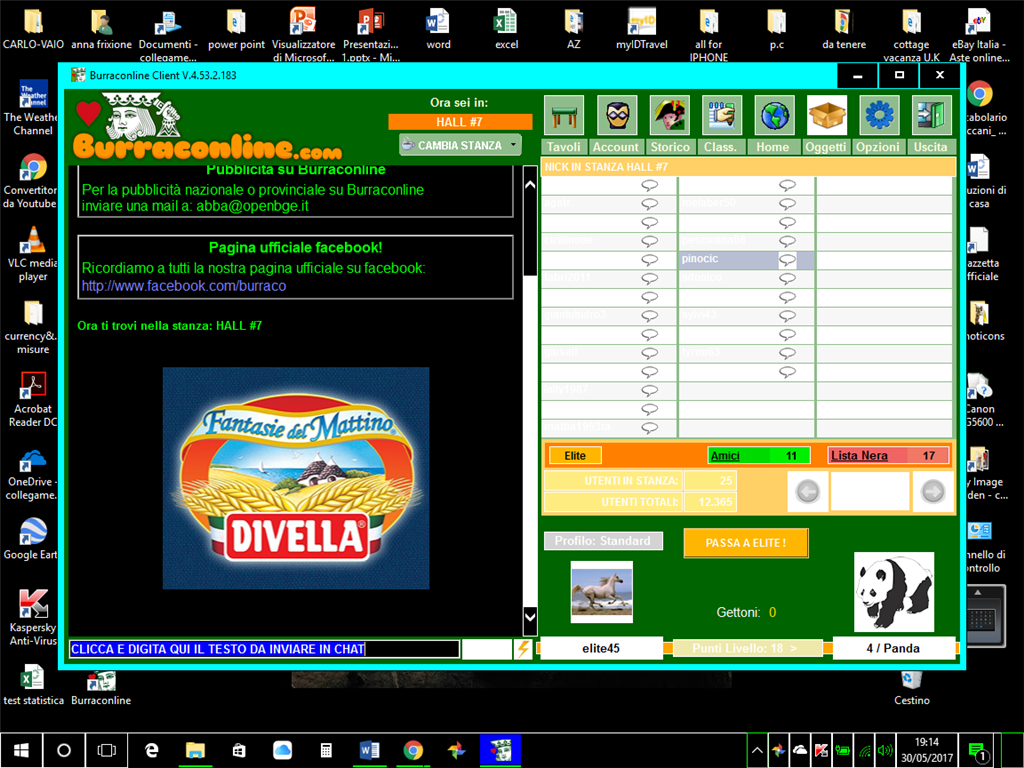Viewport: 1024px width, 768px height.
Task: Open the excel desktop shortcut
Action: pos(506,31)
